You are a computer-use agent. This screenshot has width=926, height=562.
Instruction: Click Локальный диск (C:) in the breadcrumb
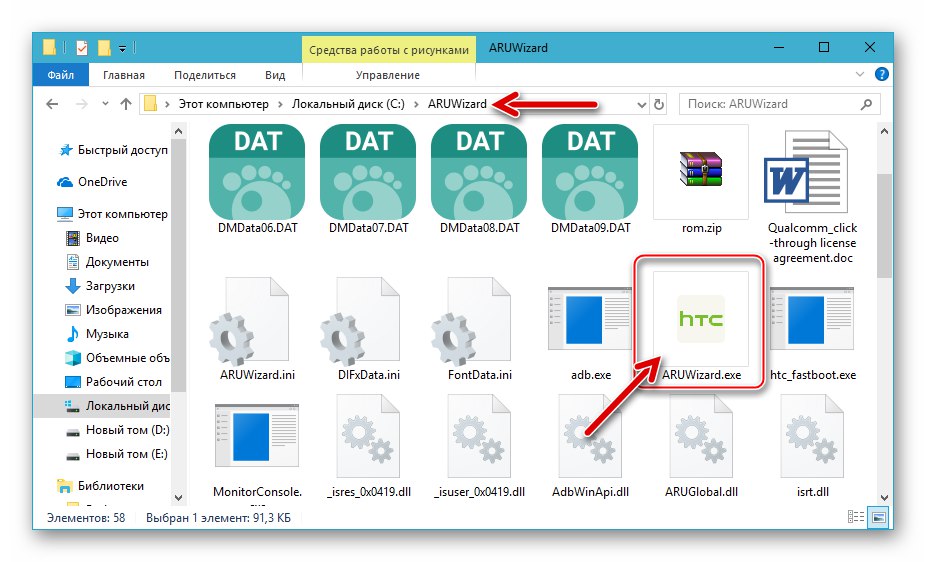(x=348, y=104)
